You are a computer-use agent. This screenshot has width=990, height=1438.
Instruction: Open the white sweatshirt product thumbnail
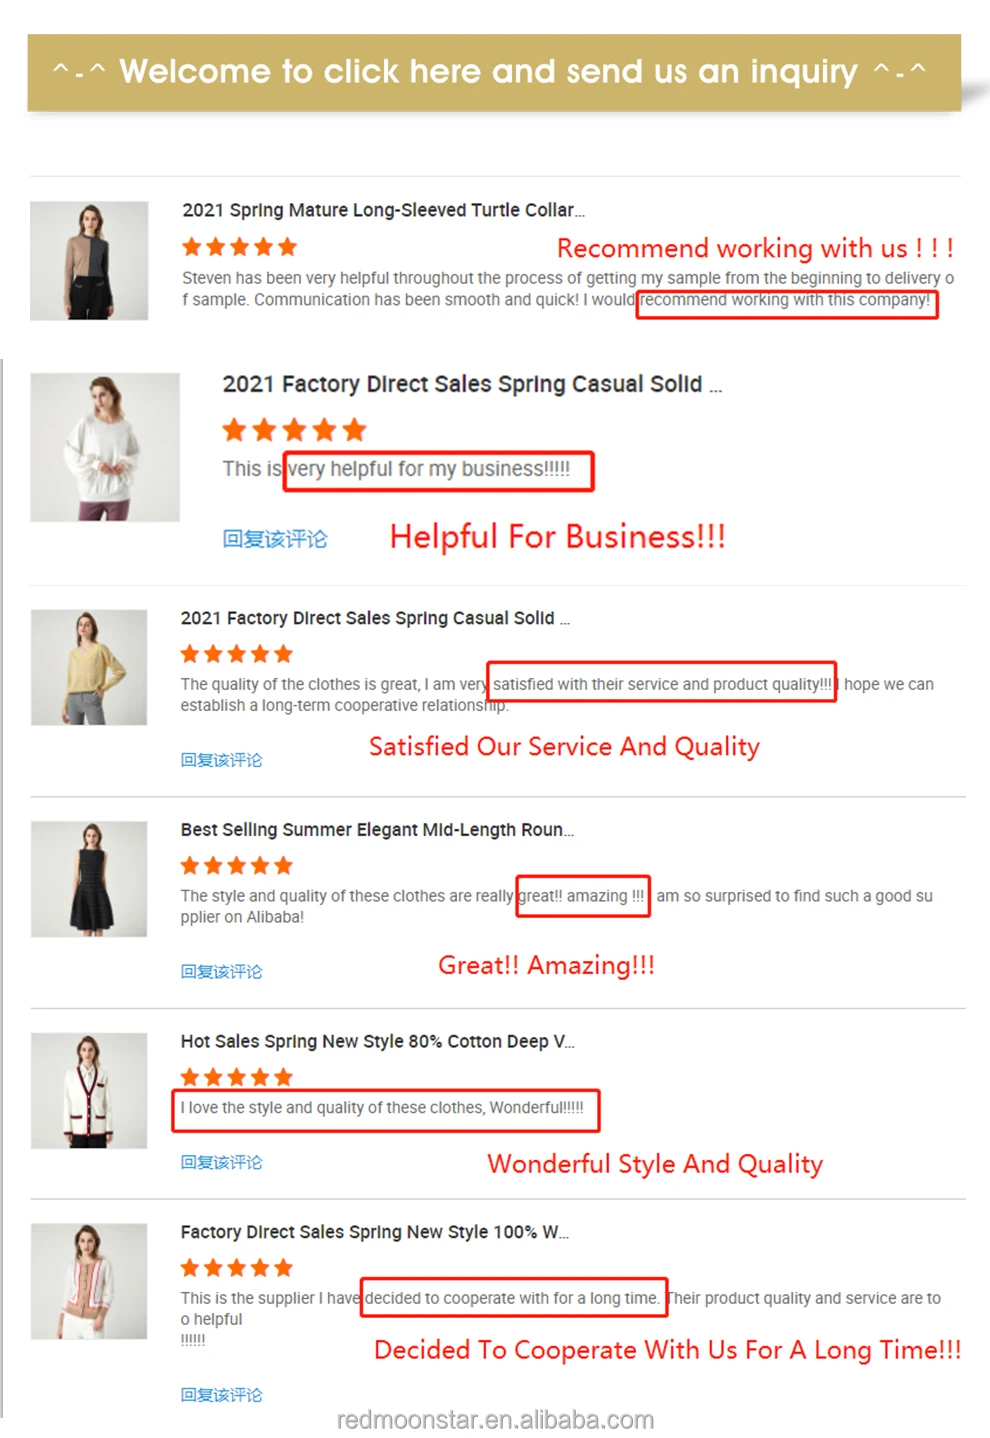(x=105, y=447)
